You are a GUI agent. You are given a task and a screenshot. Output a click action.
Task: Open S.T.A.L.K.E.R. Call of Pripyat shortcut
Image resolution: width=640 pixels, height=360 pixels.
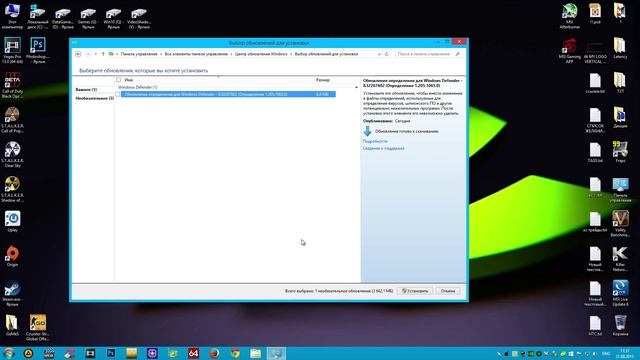pyautogui.click(x=12, y=120)
